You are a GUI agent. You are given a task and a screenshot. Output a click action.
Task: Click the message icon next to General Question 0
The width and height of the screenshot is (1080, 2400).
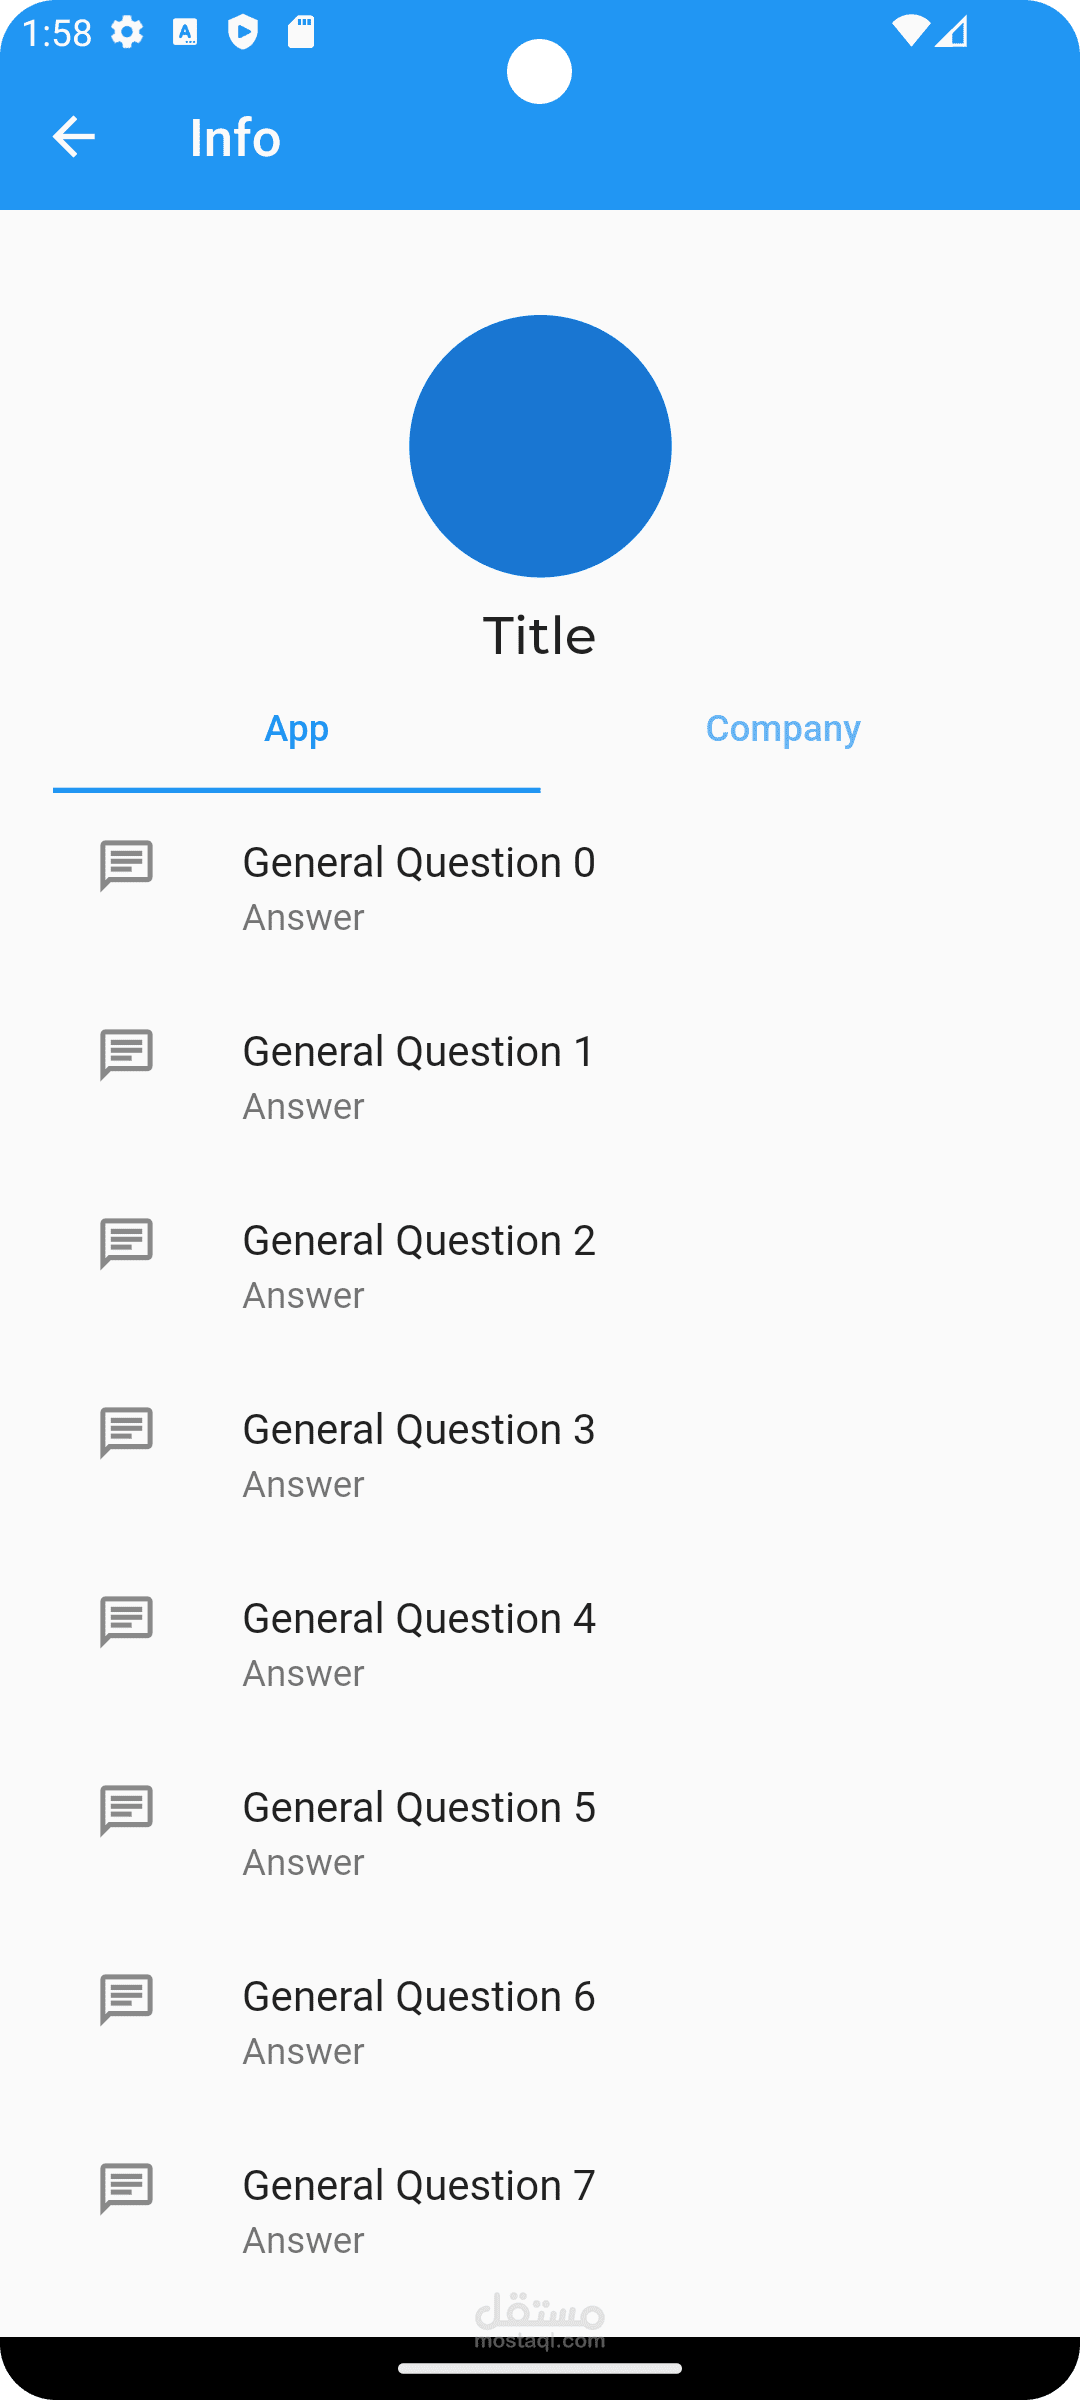[126, 865]
